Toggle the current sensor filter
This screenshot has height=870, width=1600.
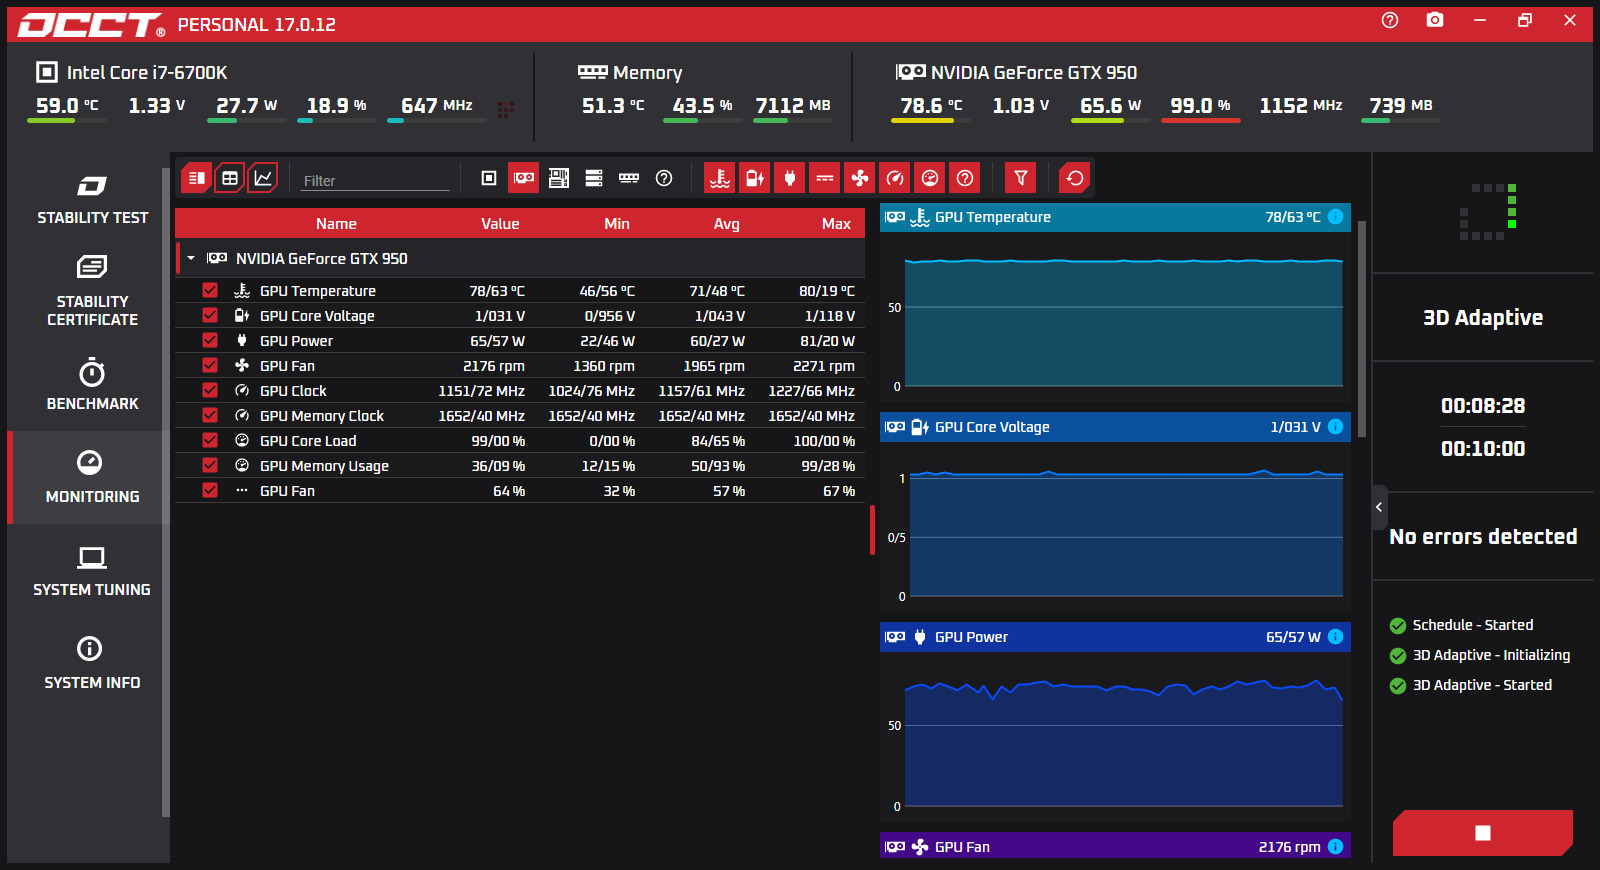tap(825, 178)
